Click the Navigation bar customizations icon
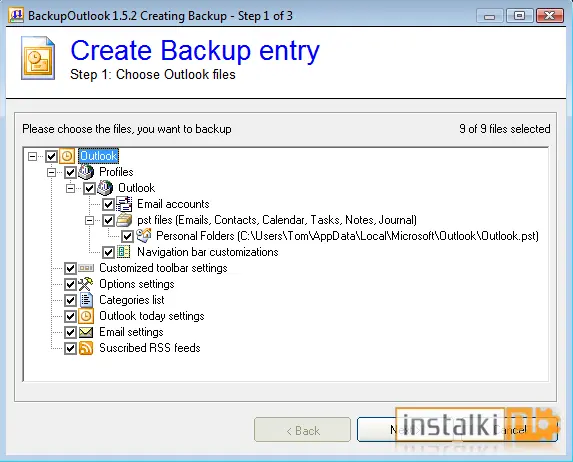This screenshot has height=462, width=573. click(124, 252)
